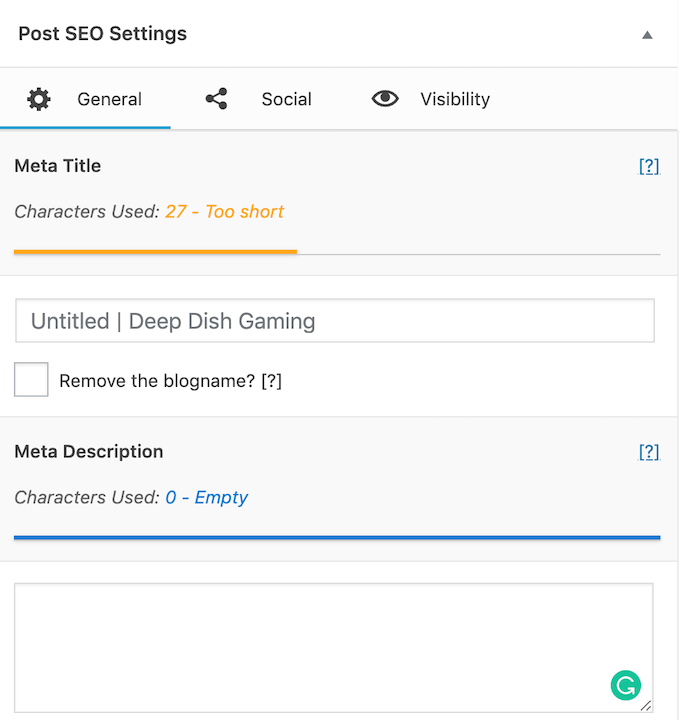This screenshot has width=680, height=720.
Task: Click the blue Meta Description character bar
Action: [x=337, y=537]
